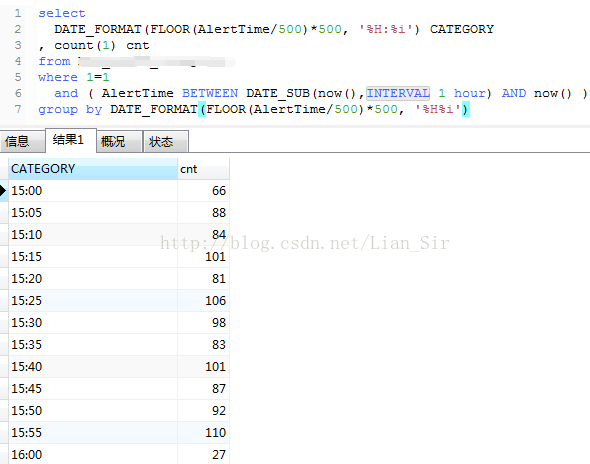Click line number 6 in the editor gutter
The height and width of the screenshot is (464, 590).
point(18,93)
